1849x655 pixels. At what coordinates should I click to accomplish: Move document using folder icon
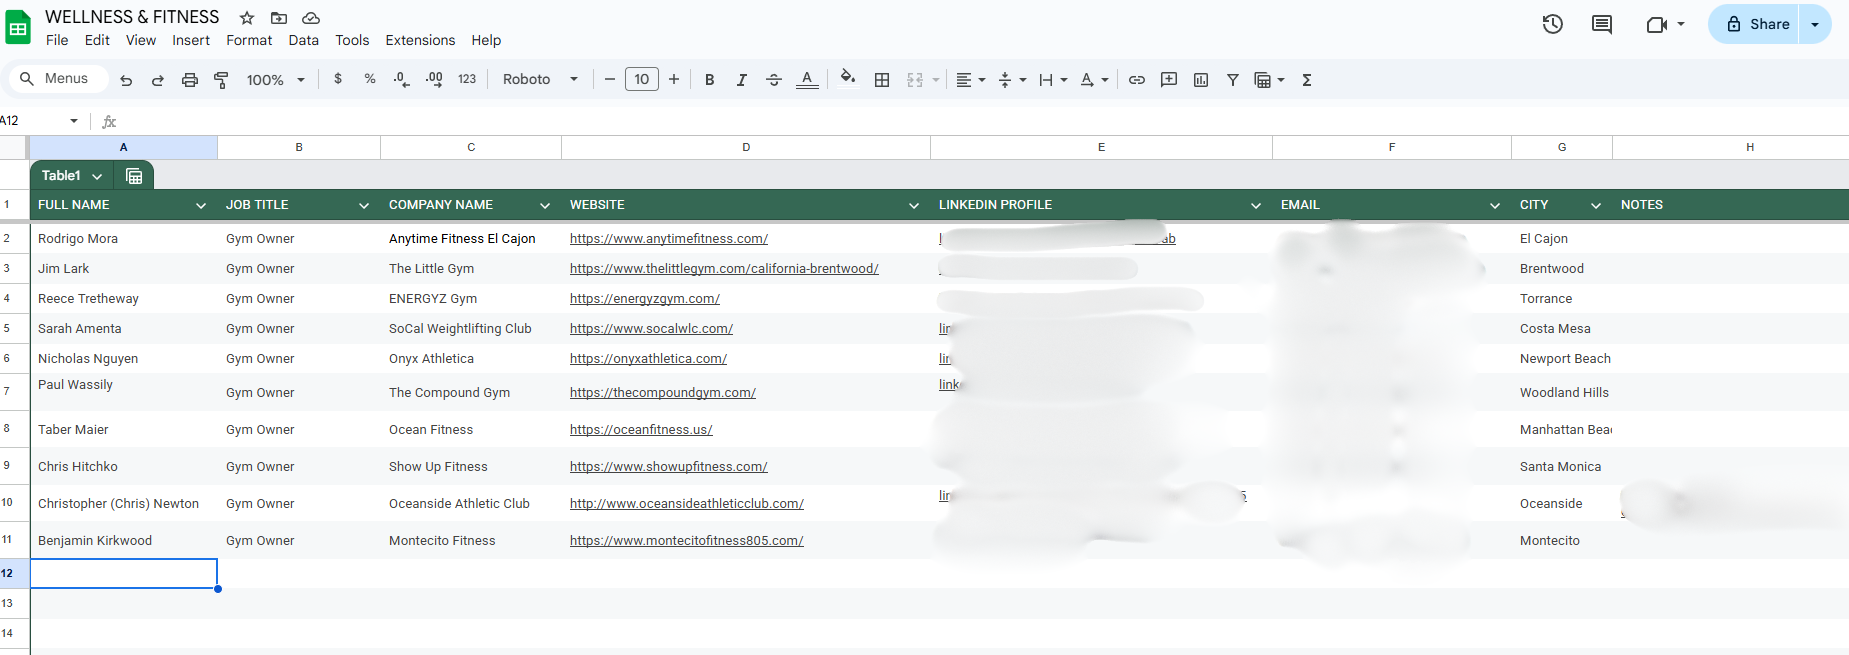279,18
